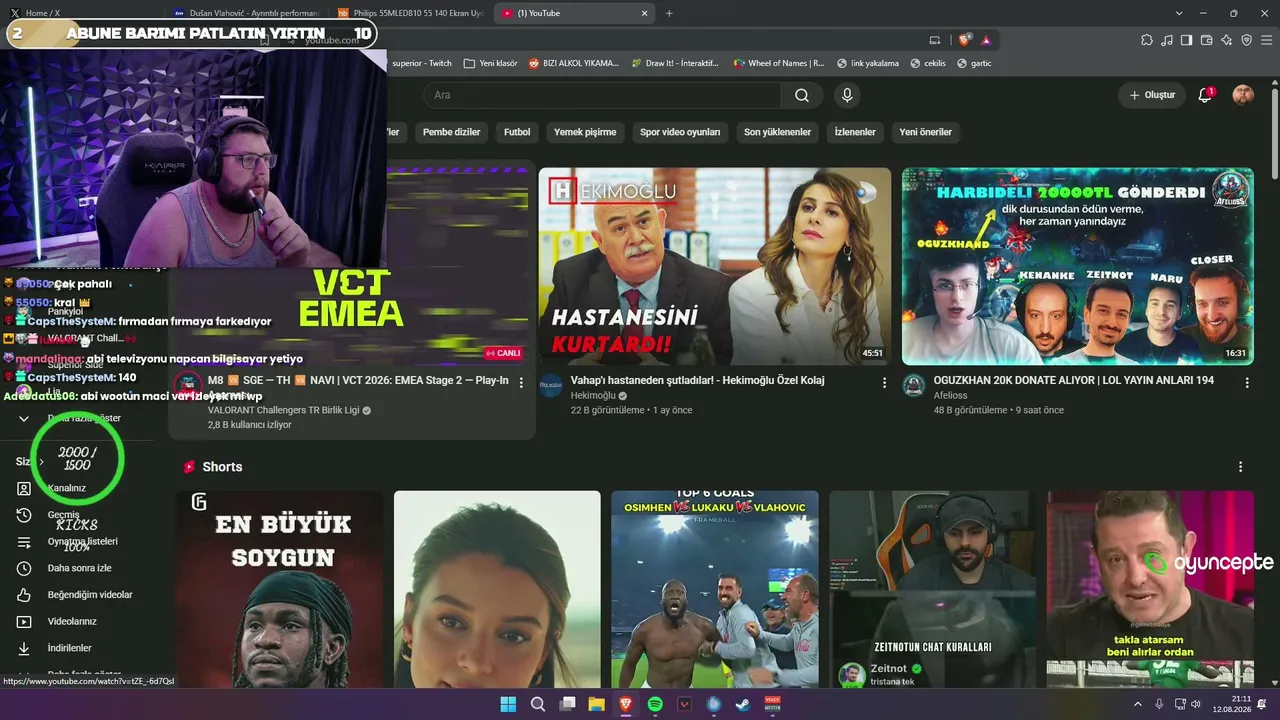Expand the 'Daha fazla göster' sidebar chevron

(24, 418)
